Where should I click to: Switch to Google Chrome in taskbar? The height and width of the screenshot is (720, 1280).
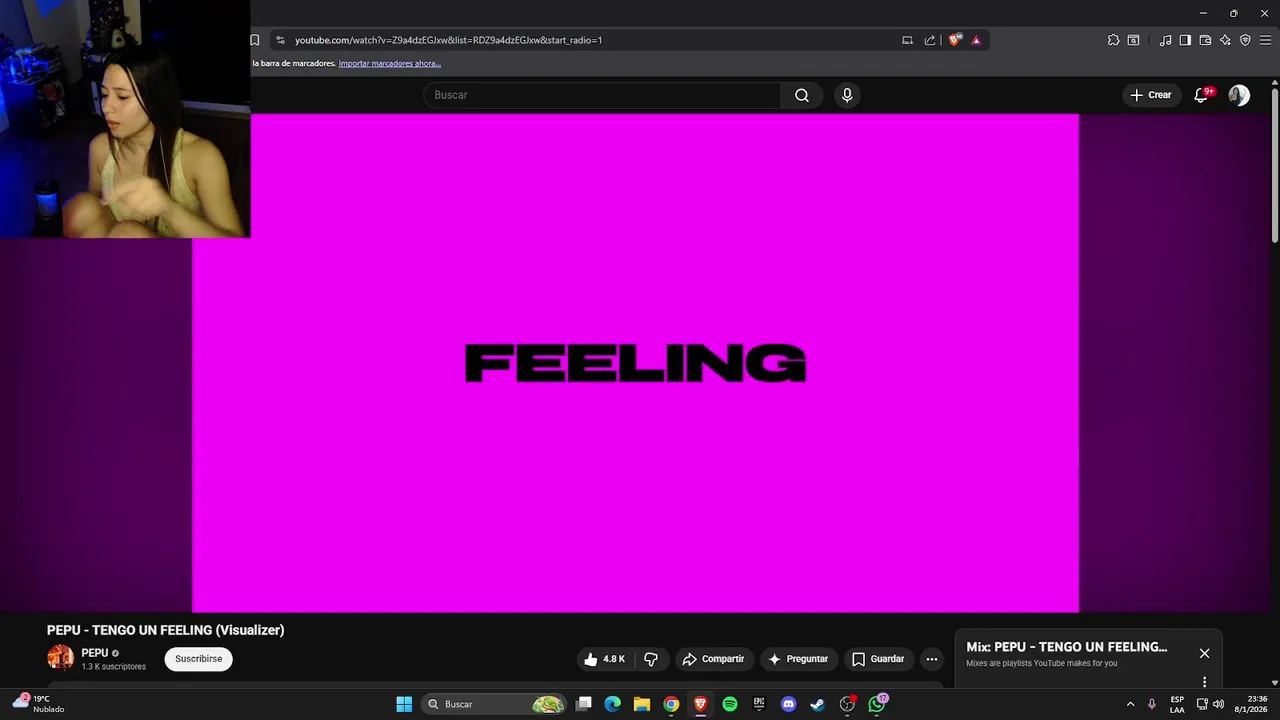671,704
